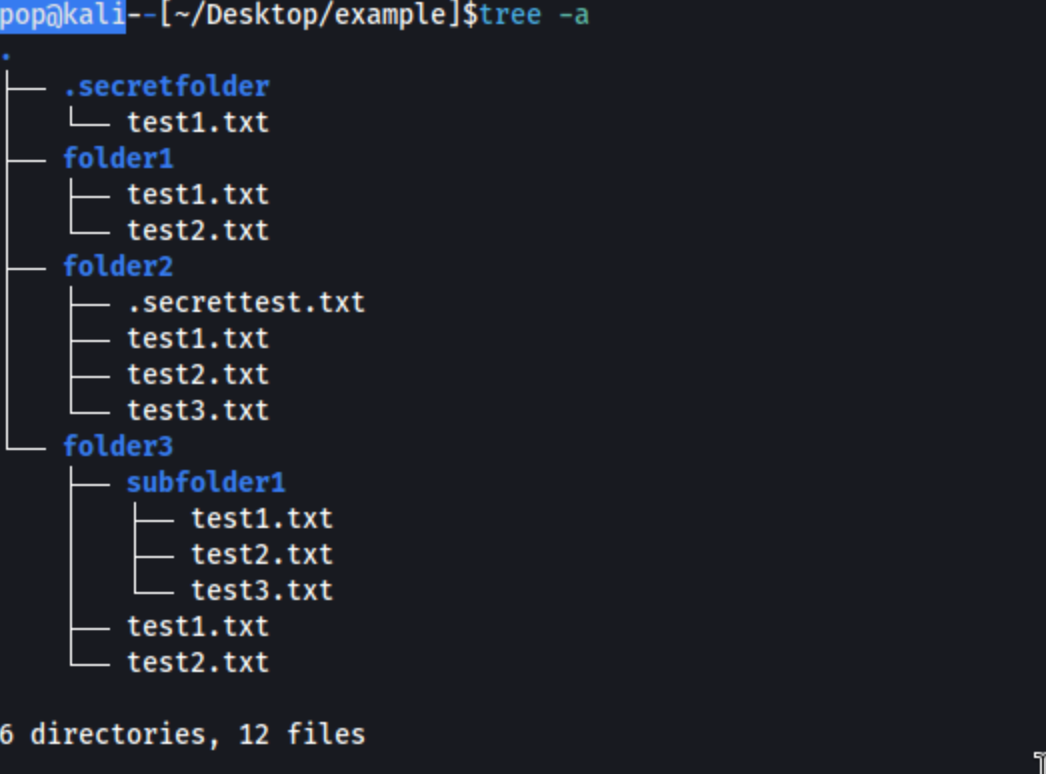Image resolution: width=1046 pixels, height=774 pixels.
Task: Click the highlighted pop@kali prompt text
Action: pos(63,15)
